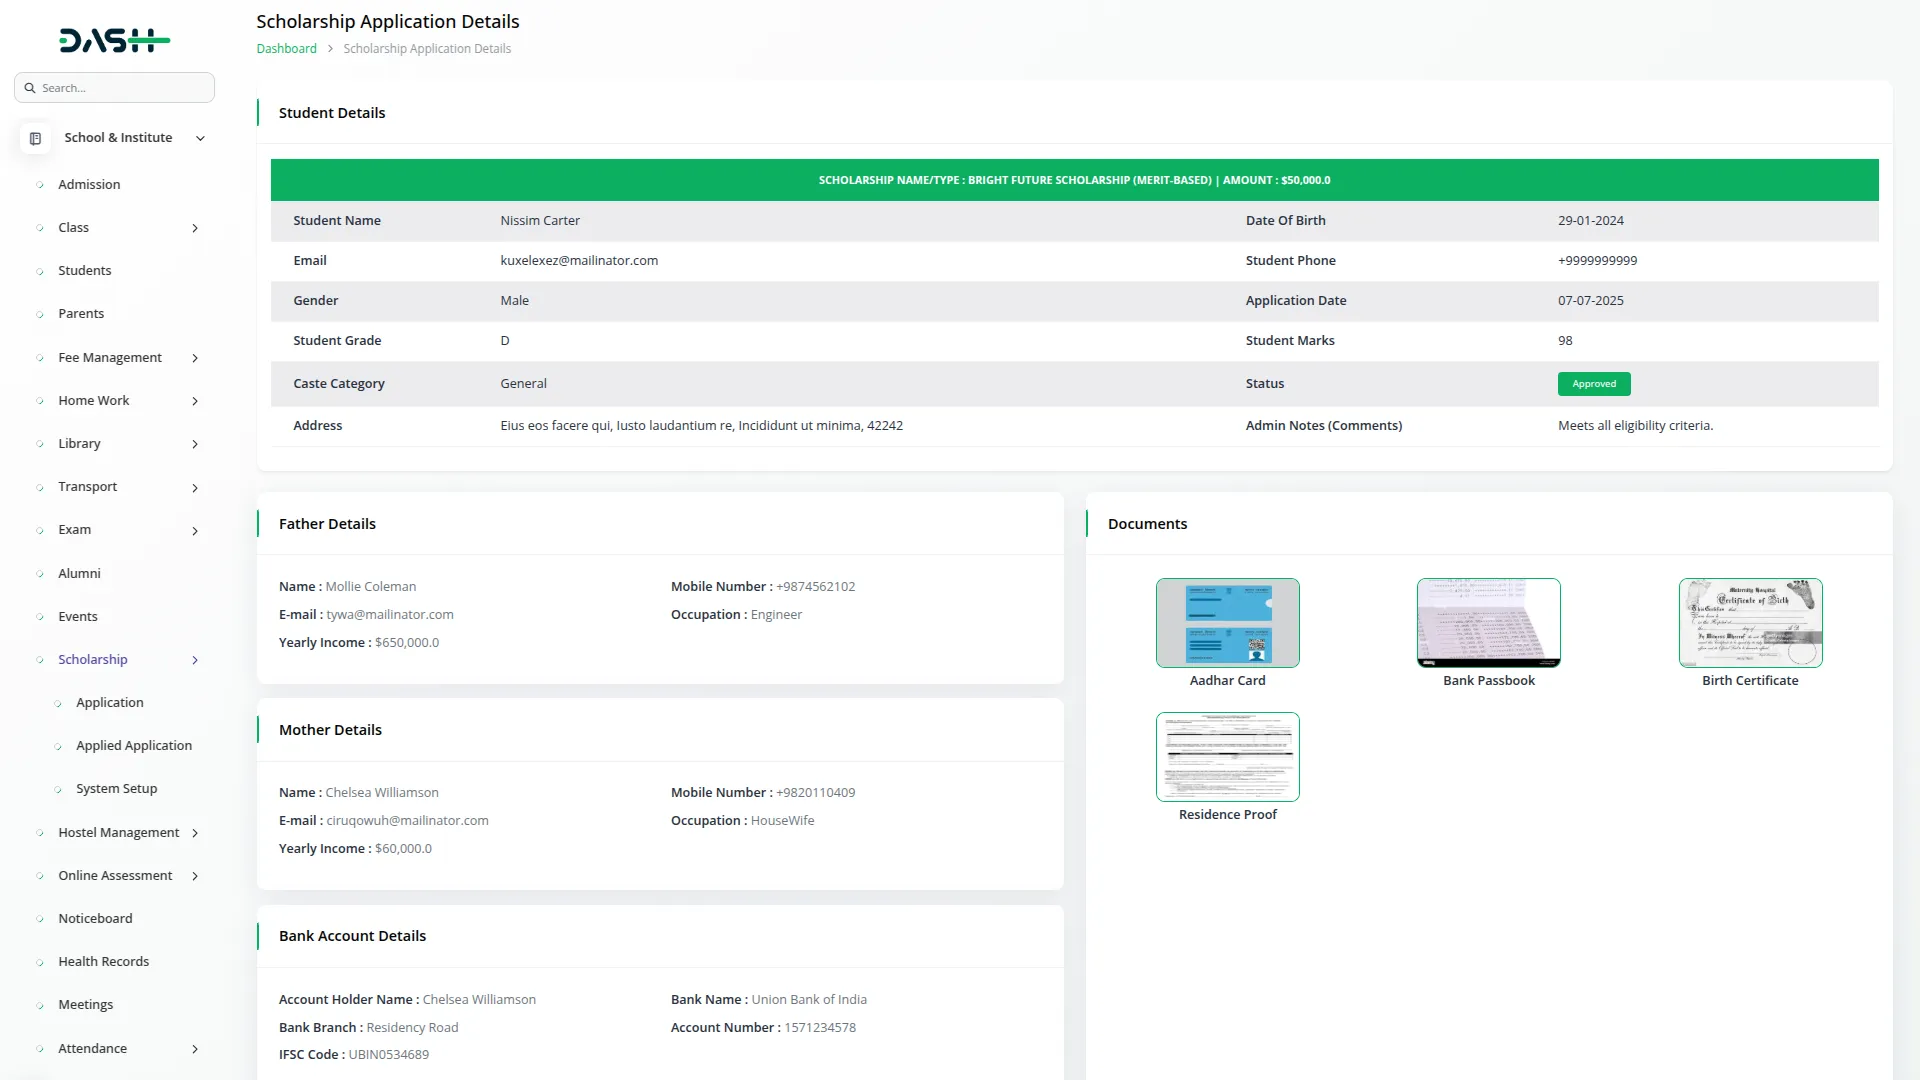Open Applied Application menu item

coord(134,746)
